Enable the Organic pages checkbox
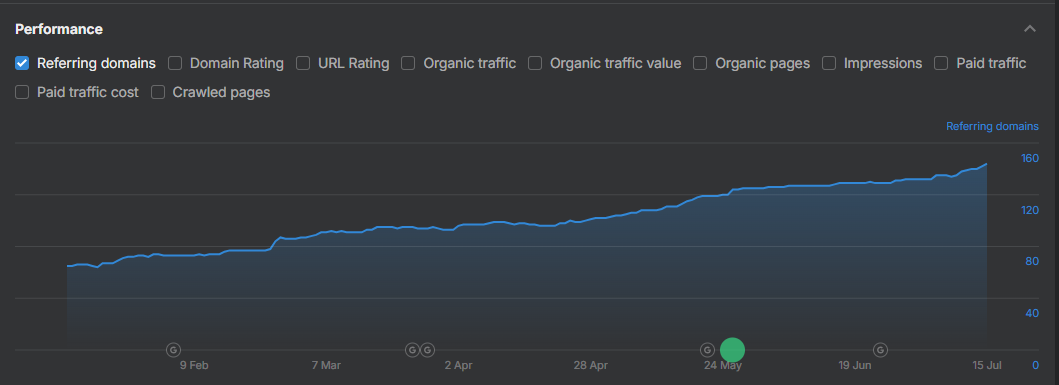This screenshot has width=1059, height=385. [700, 63]
